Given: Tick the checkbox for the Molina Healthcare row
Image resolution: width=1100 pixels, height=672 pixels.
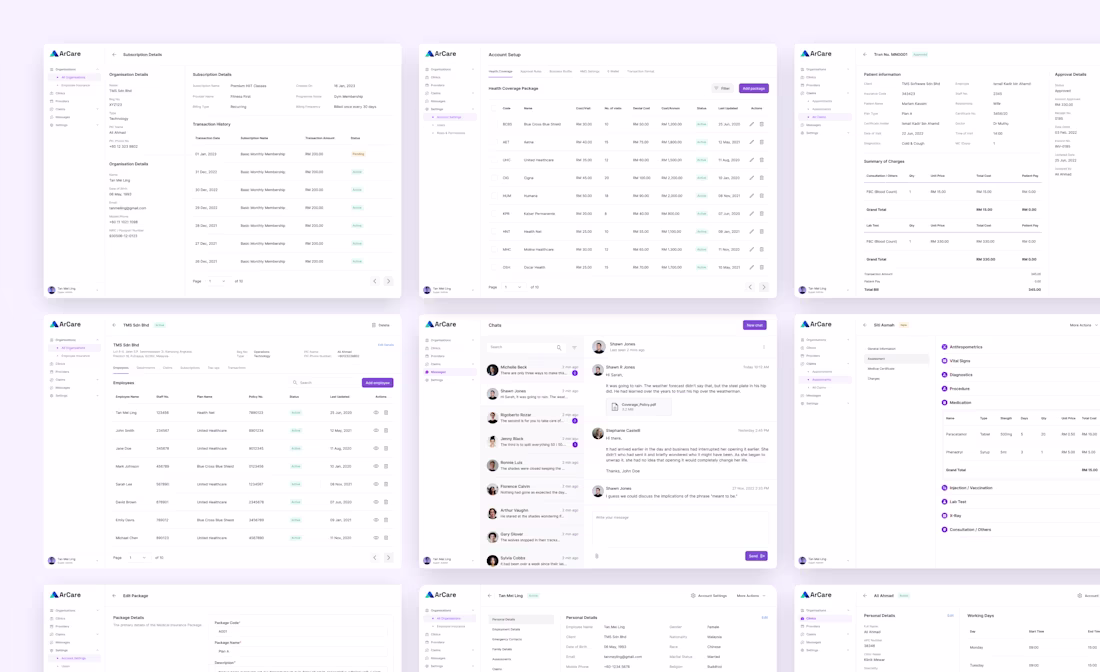Looking at the screenshot, I should pyautogui.click(x=494, y=249).
